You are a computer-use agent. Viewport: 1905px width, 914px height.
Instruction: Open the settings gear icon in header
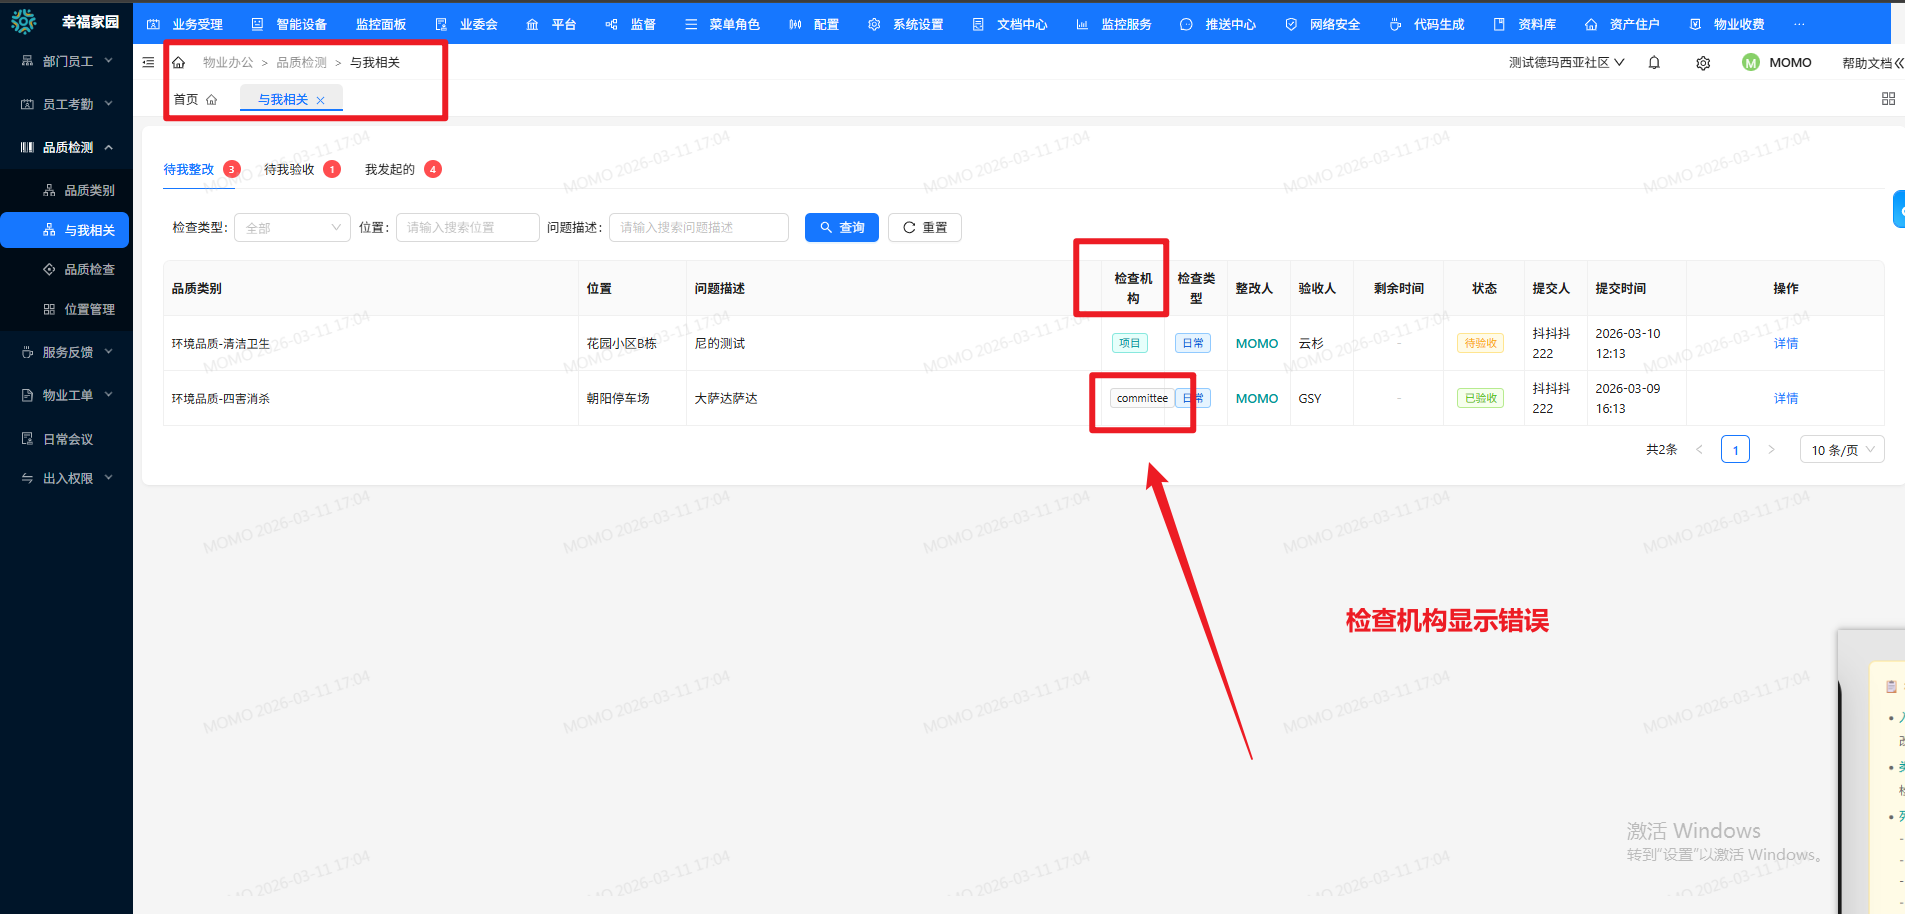click(1703, 63)
